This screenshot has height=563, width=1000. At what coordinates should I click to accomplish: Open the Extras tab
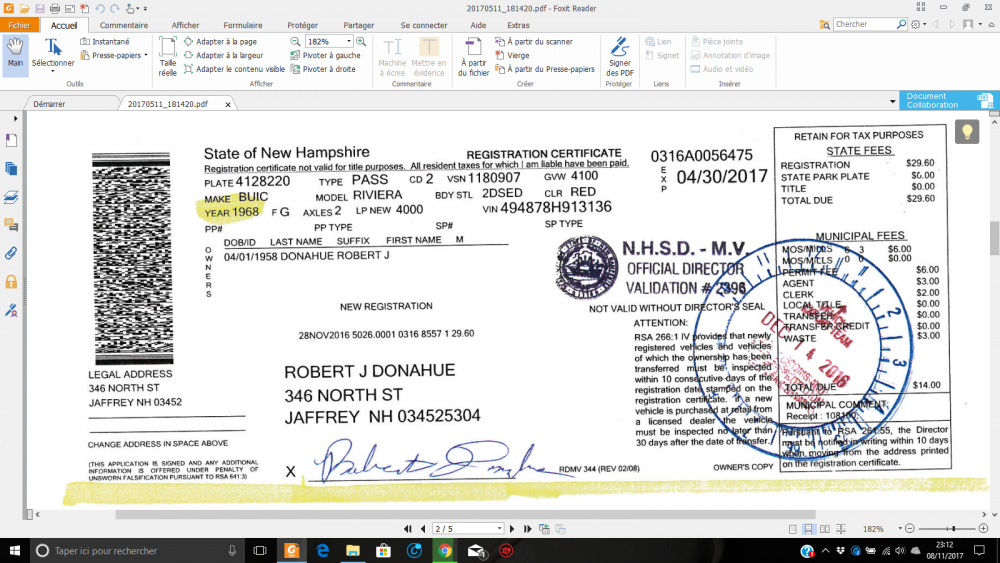[x=518, y=26]
